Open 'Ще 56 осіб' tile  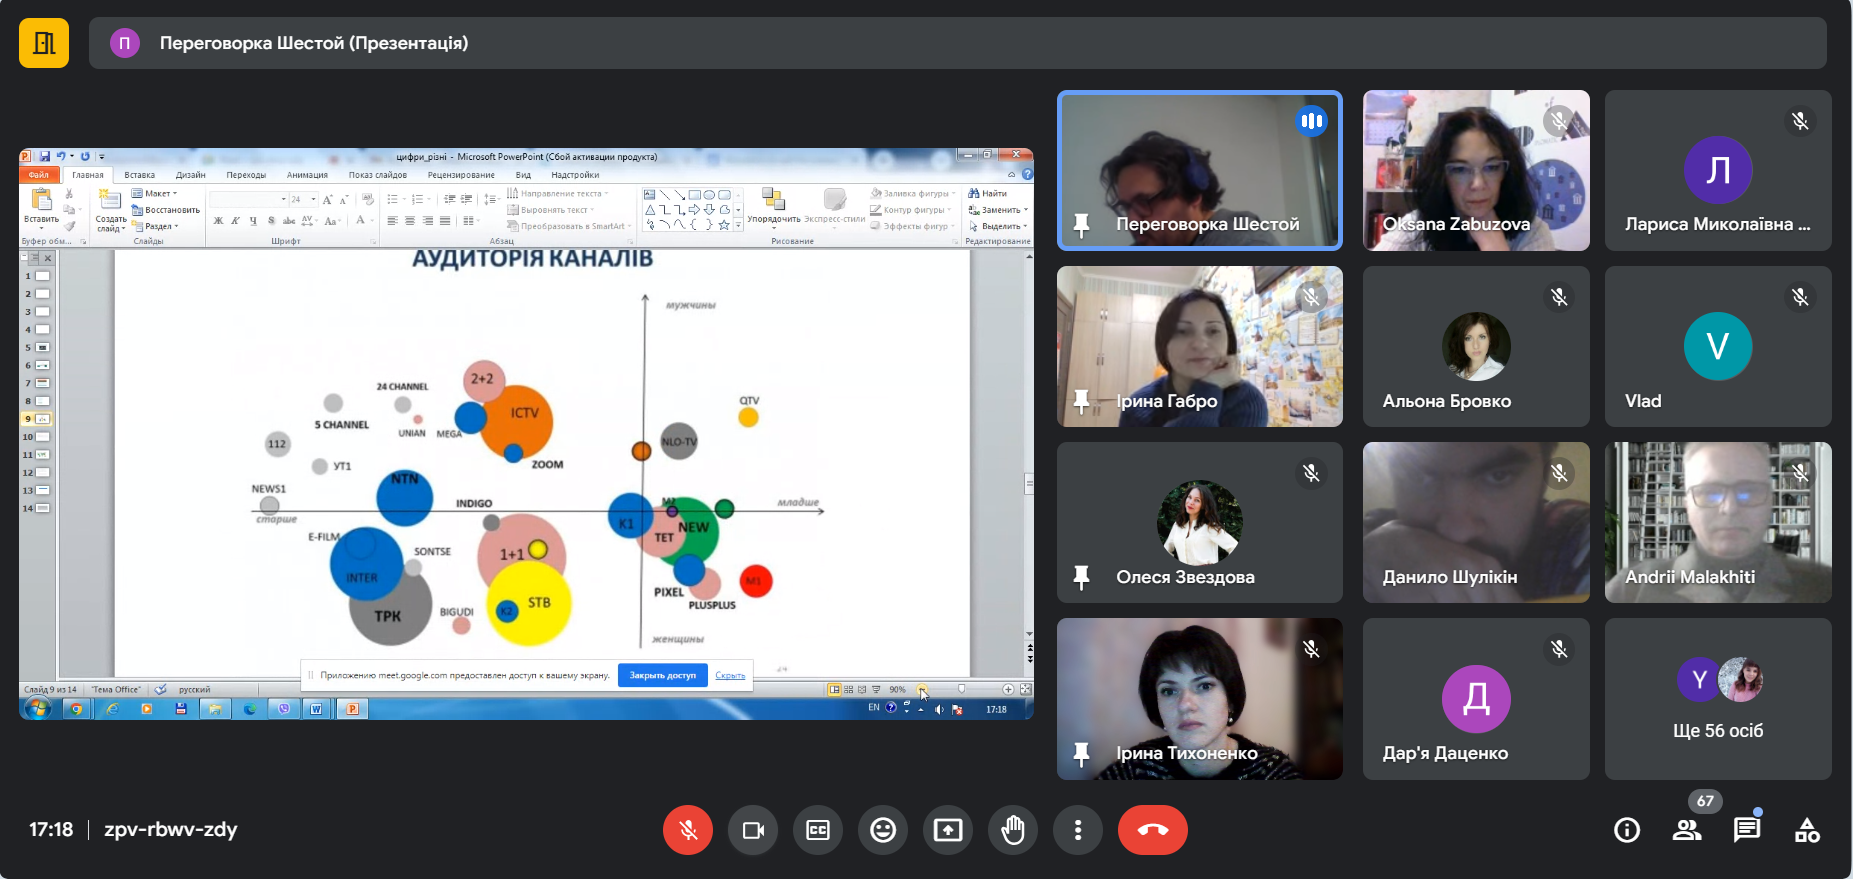tap(1718, 699)
